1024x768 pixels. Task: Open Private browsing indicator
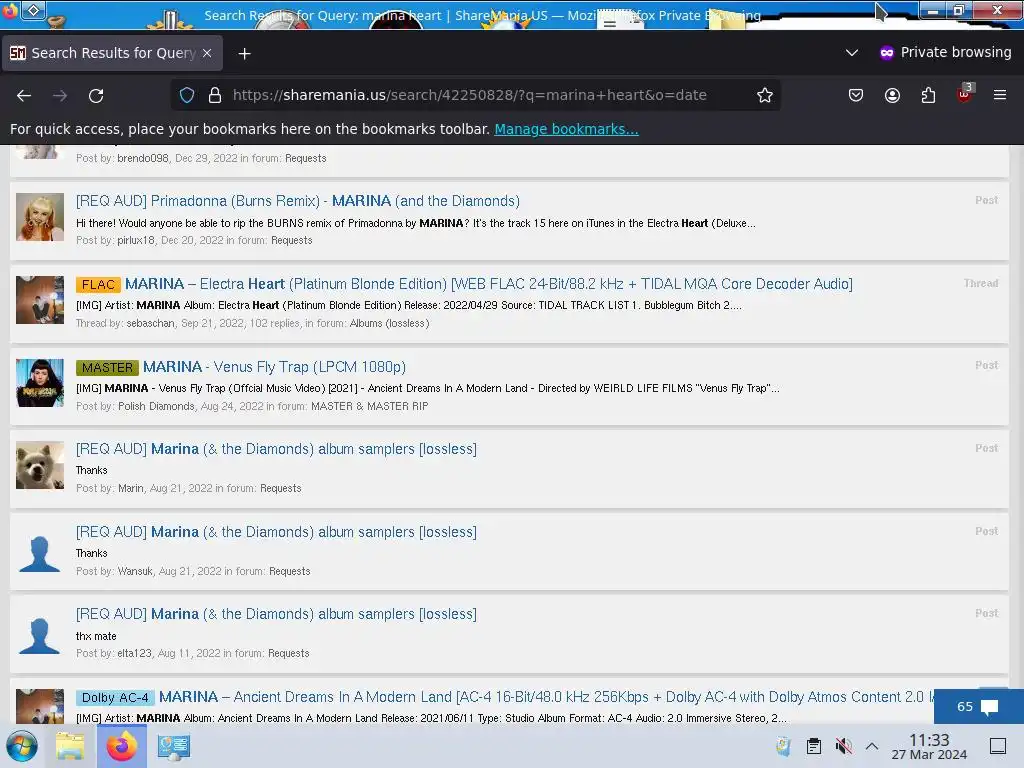coord(946,52)
